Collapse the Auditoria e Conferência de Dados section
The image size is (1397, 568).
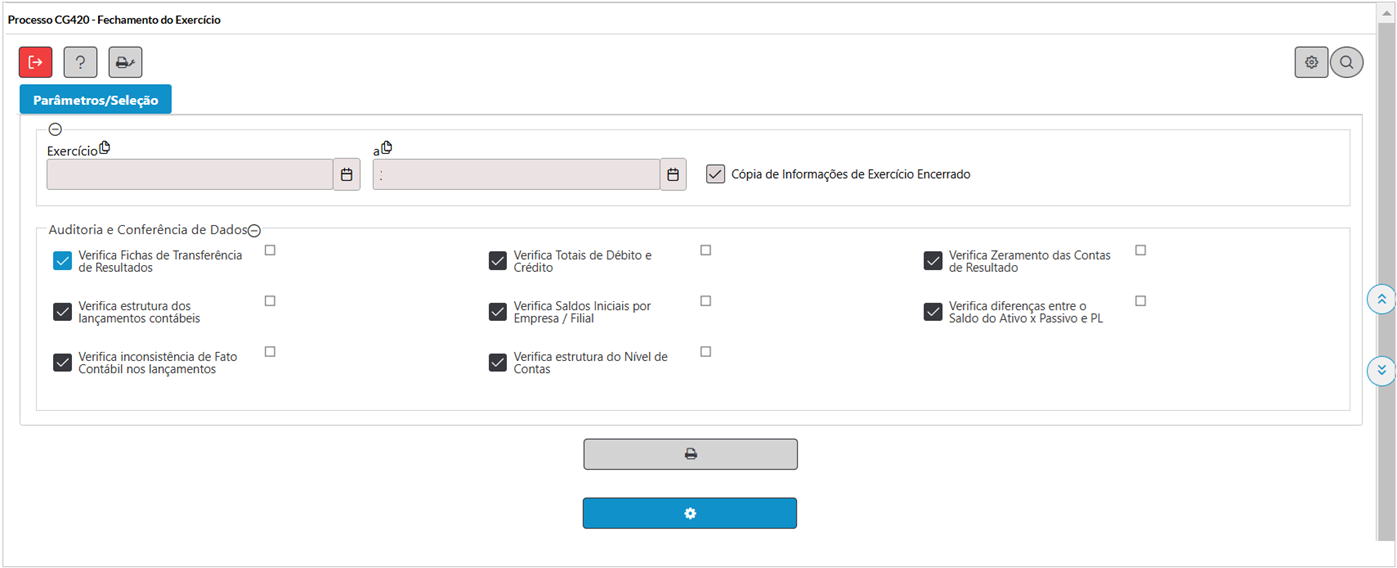tap(254, 231)
